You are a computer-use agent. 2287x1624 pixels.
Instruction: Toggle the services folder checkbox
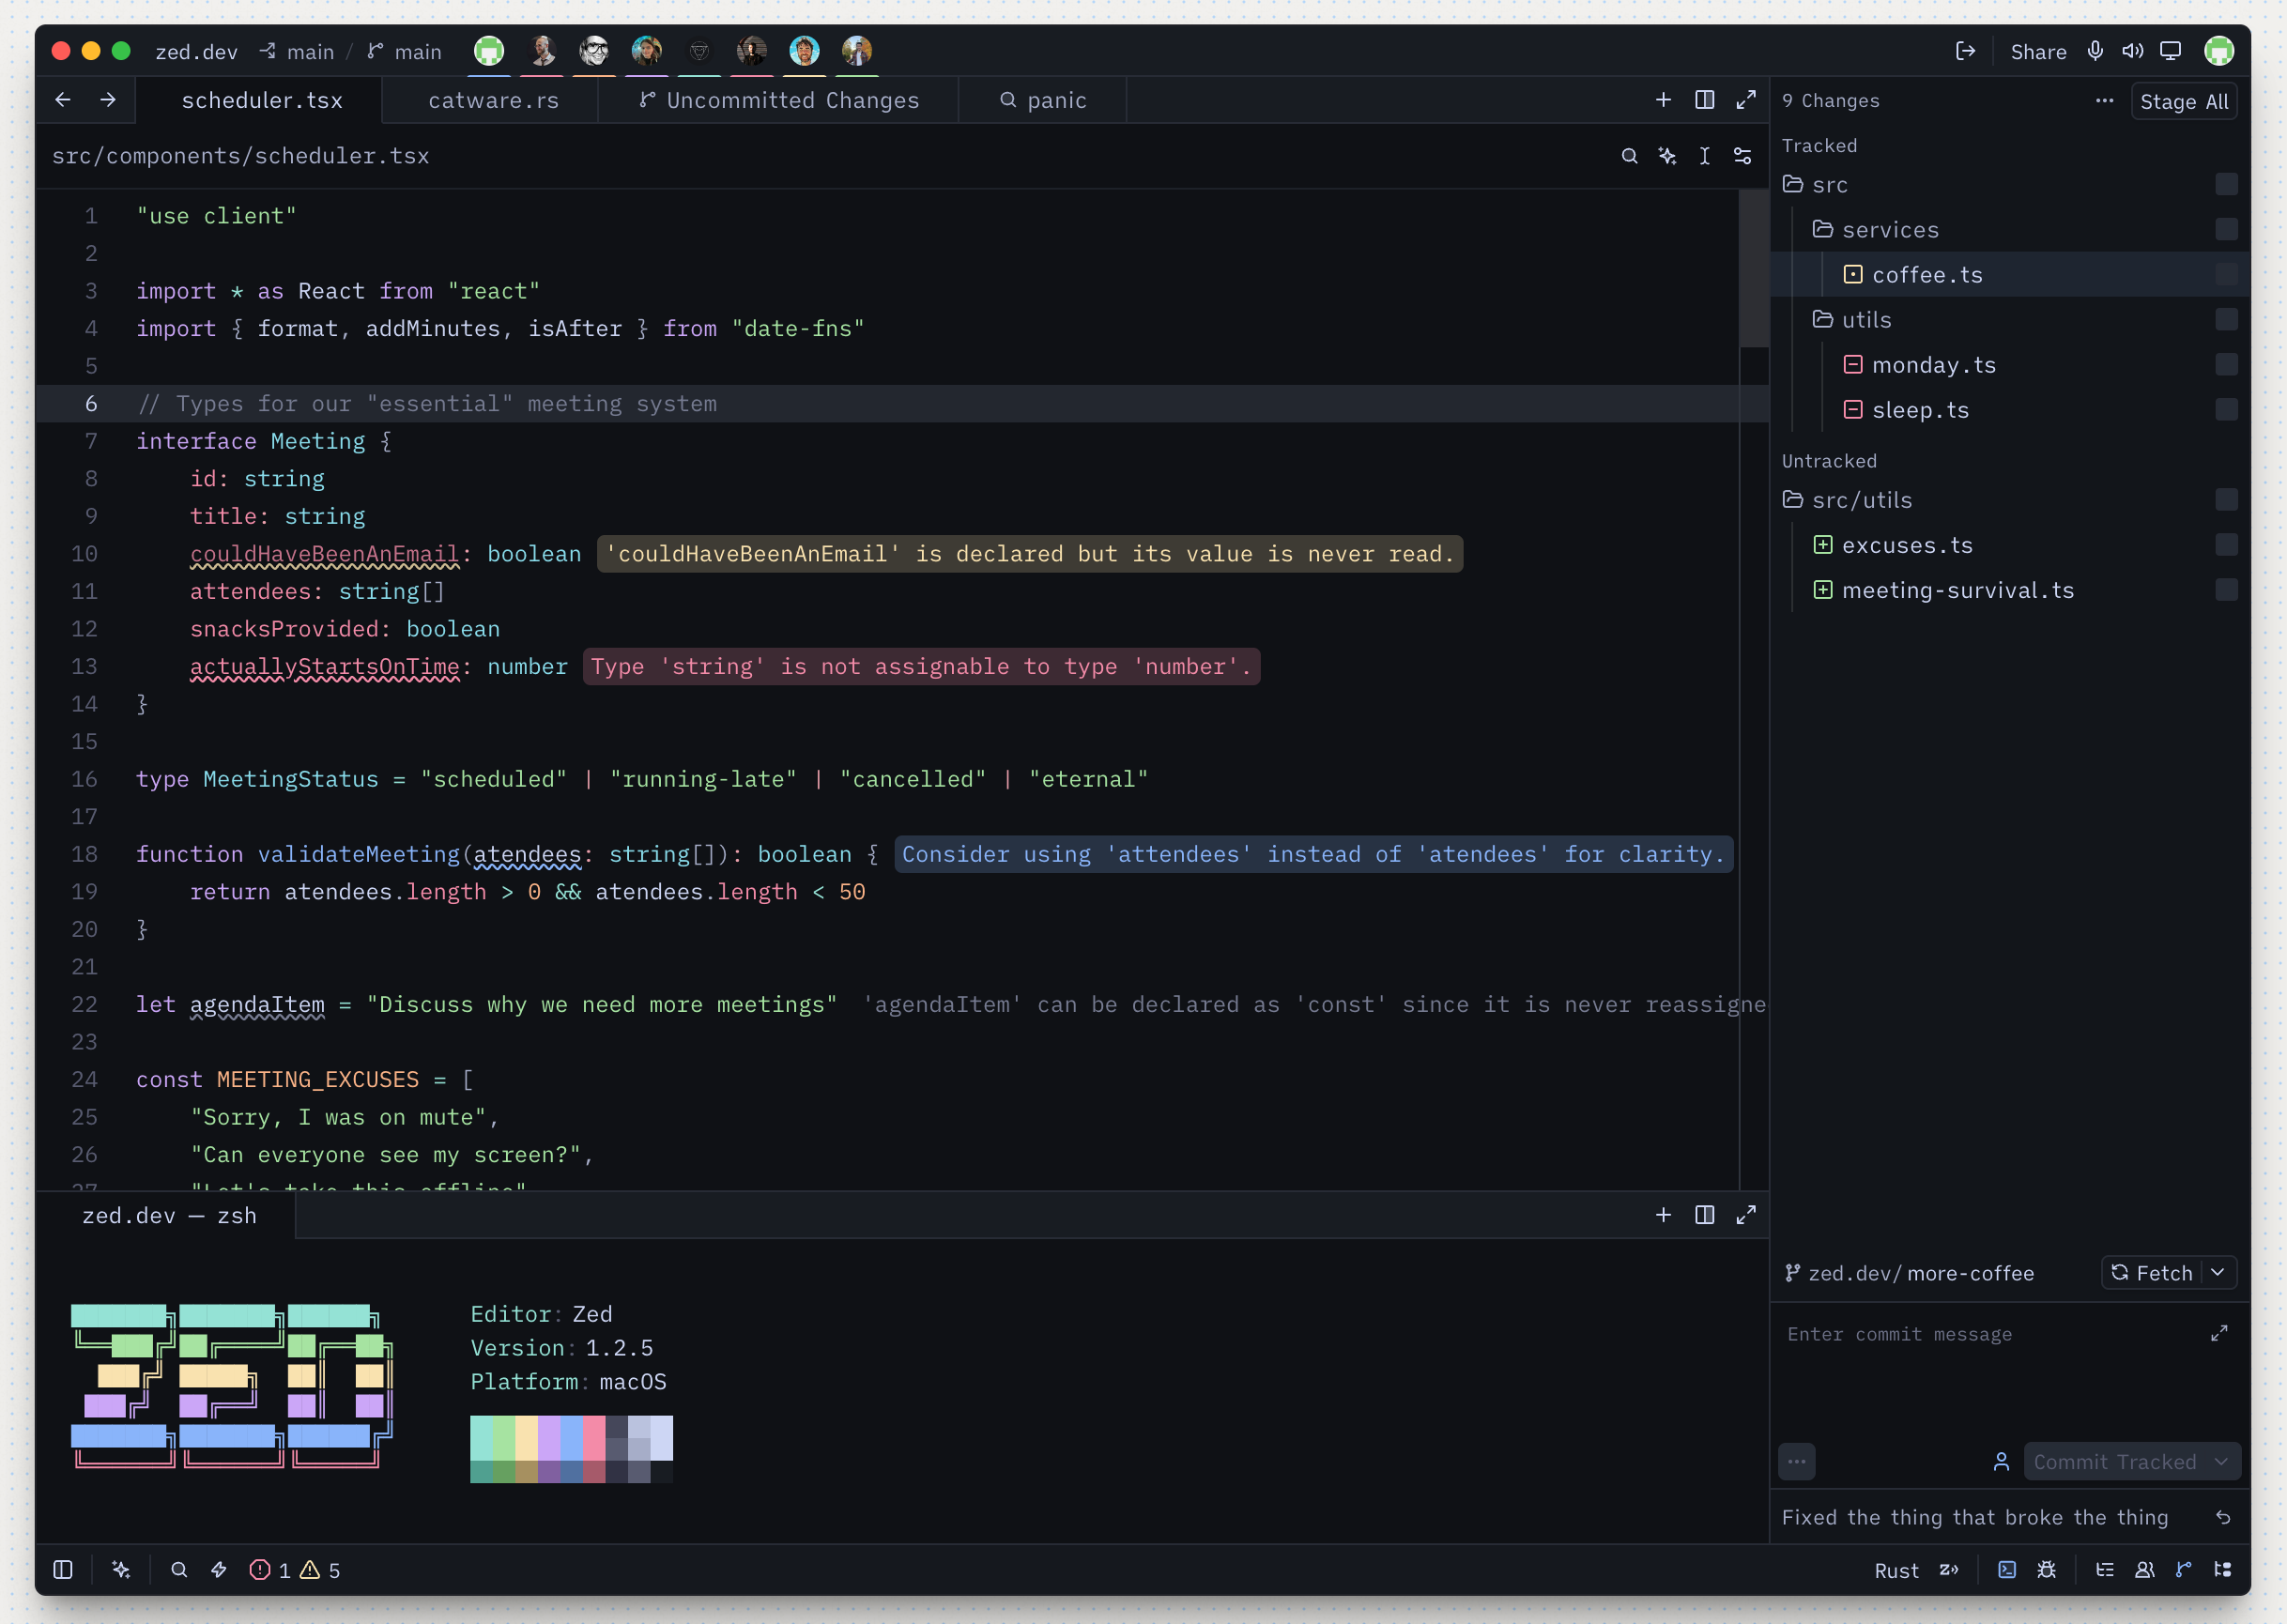click(x=2226, y=229)
